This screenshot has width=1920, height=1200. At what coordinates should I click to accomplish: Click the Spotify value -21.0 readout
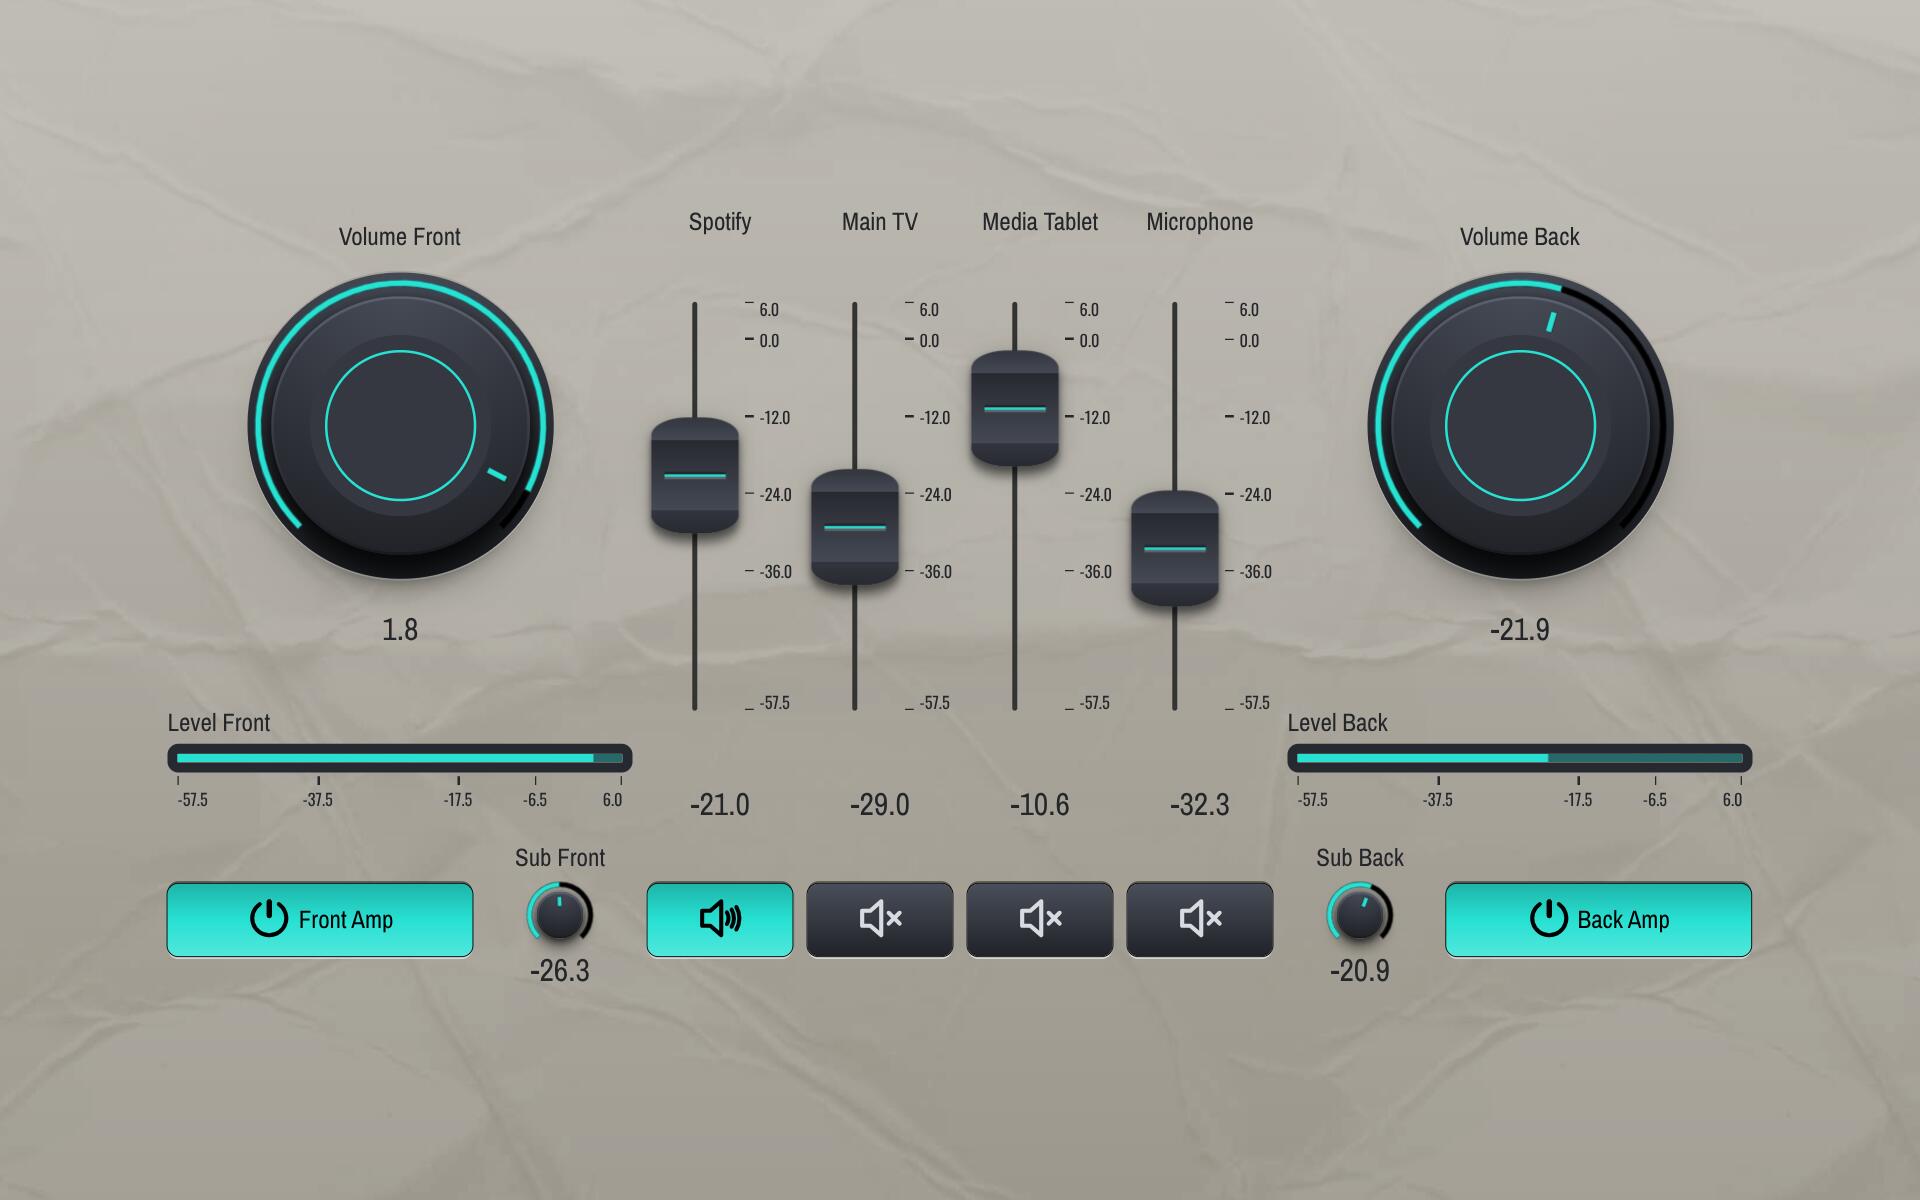(719, 805)
